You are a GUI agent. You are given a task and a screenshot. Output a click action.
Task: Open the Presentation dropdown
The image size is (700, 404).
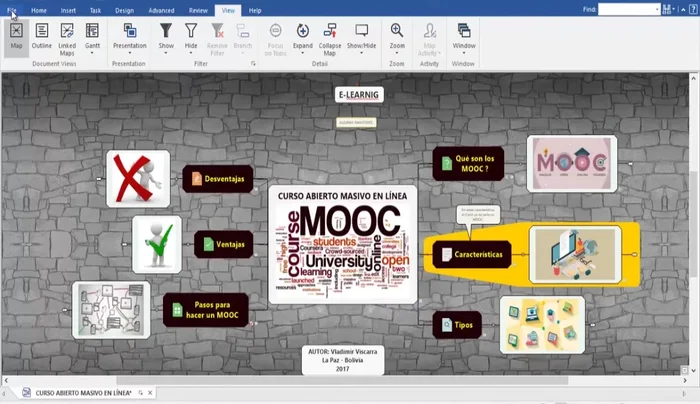pos(129,46)
